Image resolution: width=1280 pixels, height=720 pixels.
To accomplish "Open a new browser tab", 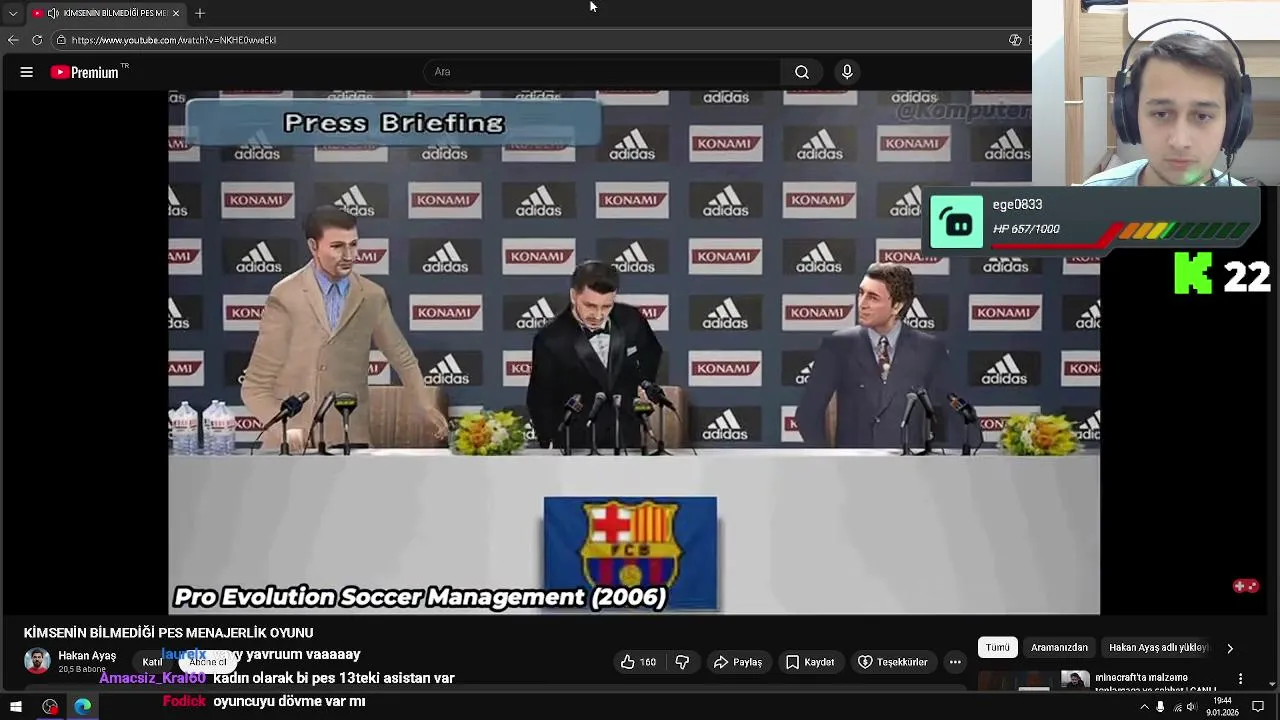I will click(x=200, y=13).
